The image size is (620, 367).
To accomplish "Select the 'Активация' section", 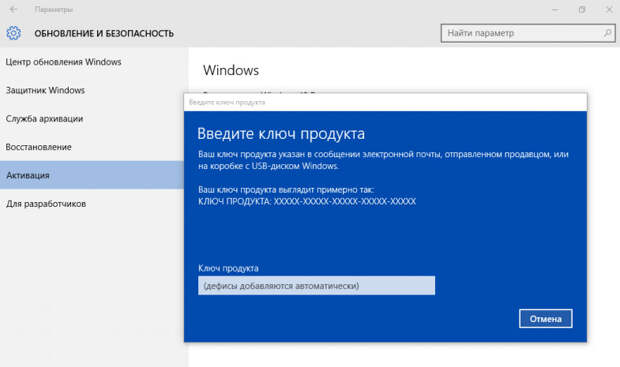I will 93,175.
